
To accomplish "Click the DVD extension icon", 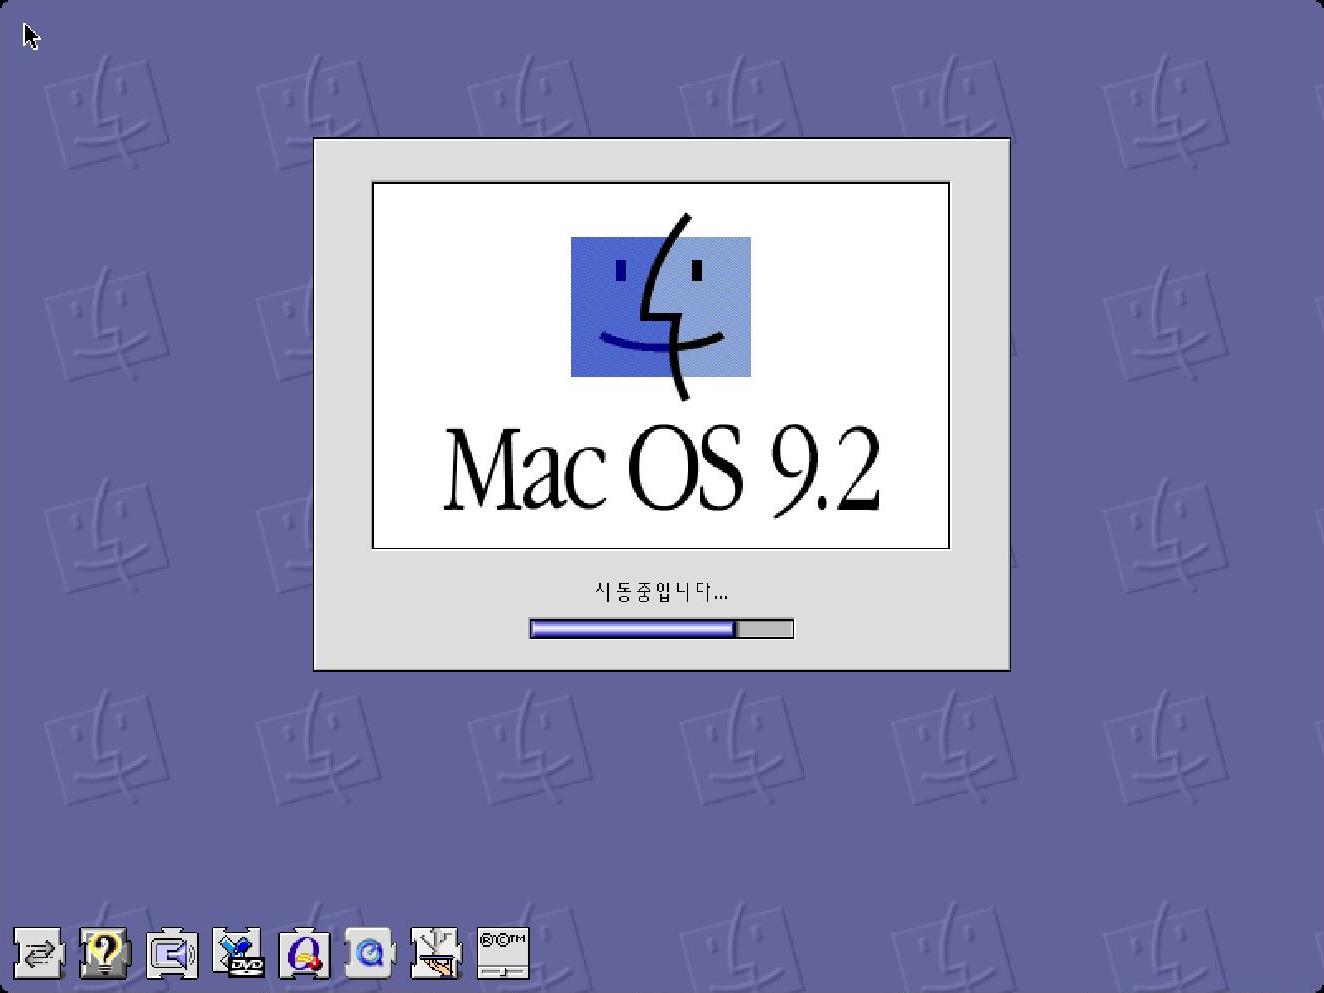I will pos(238,953).
